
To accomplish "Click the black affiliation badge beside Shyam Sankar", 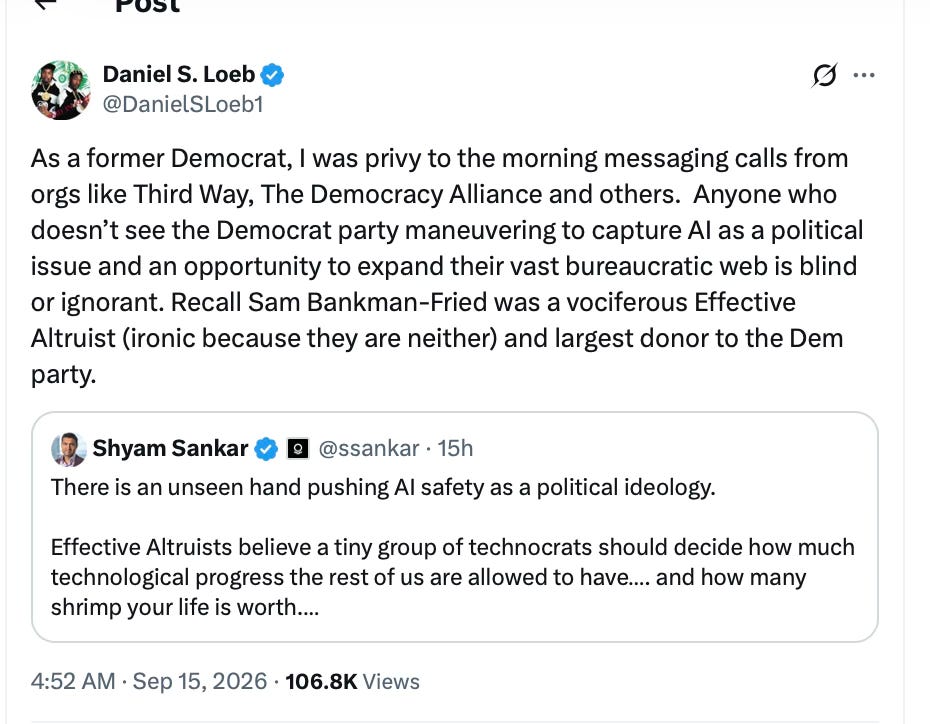I will pyautogui.click(x=298, y=449).
